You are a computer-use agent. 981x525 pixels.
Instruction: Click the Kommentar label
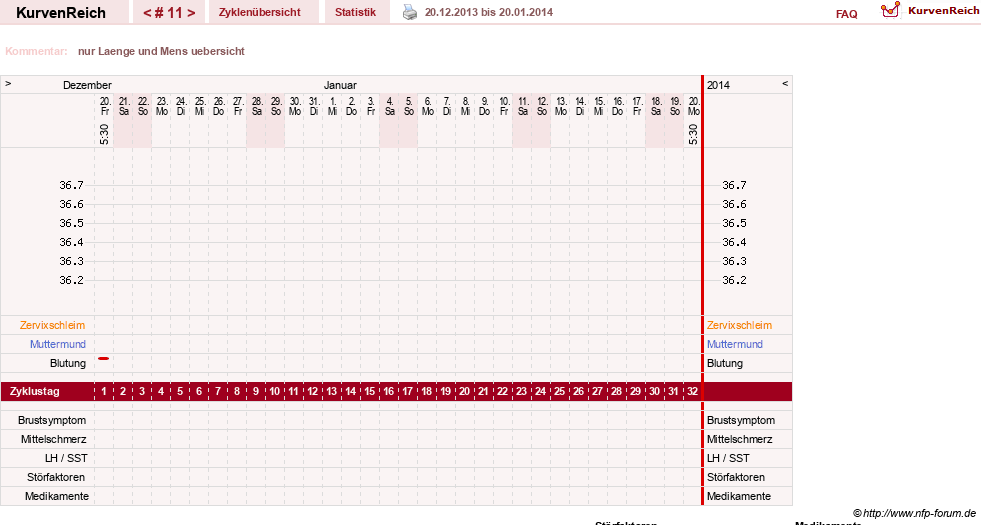coord(36,51)
